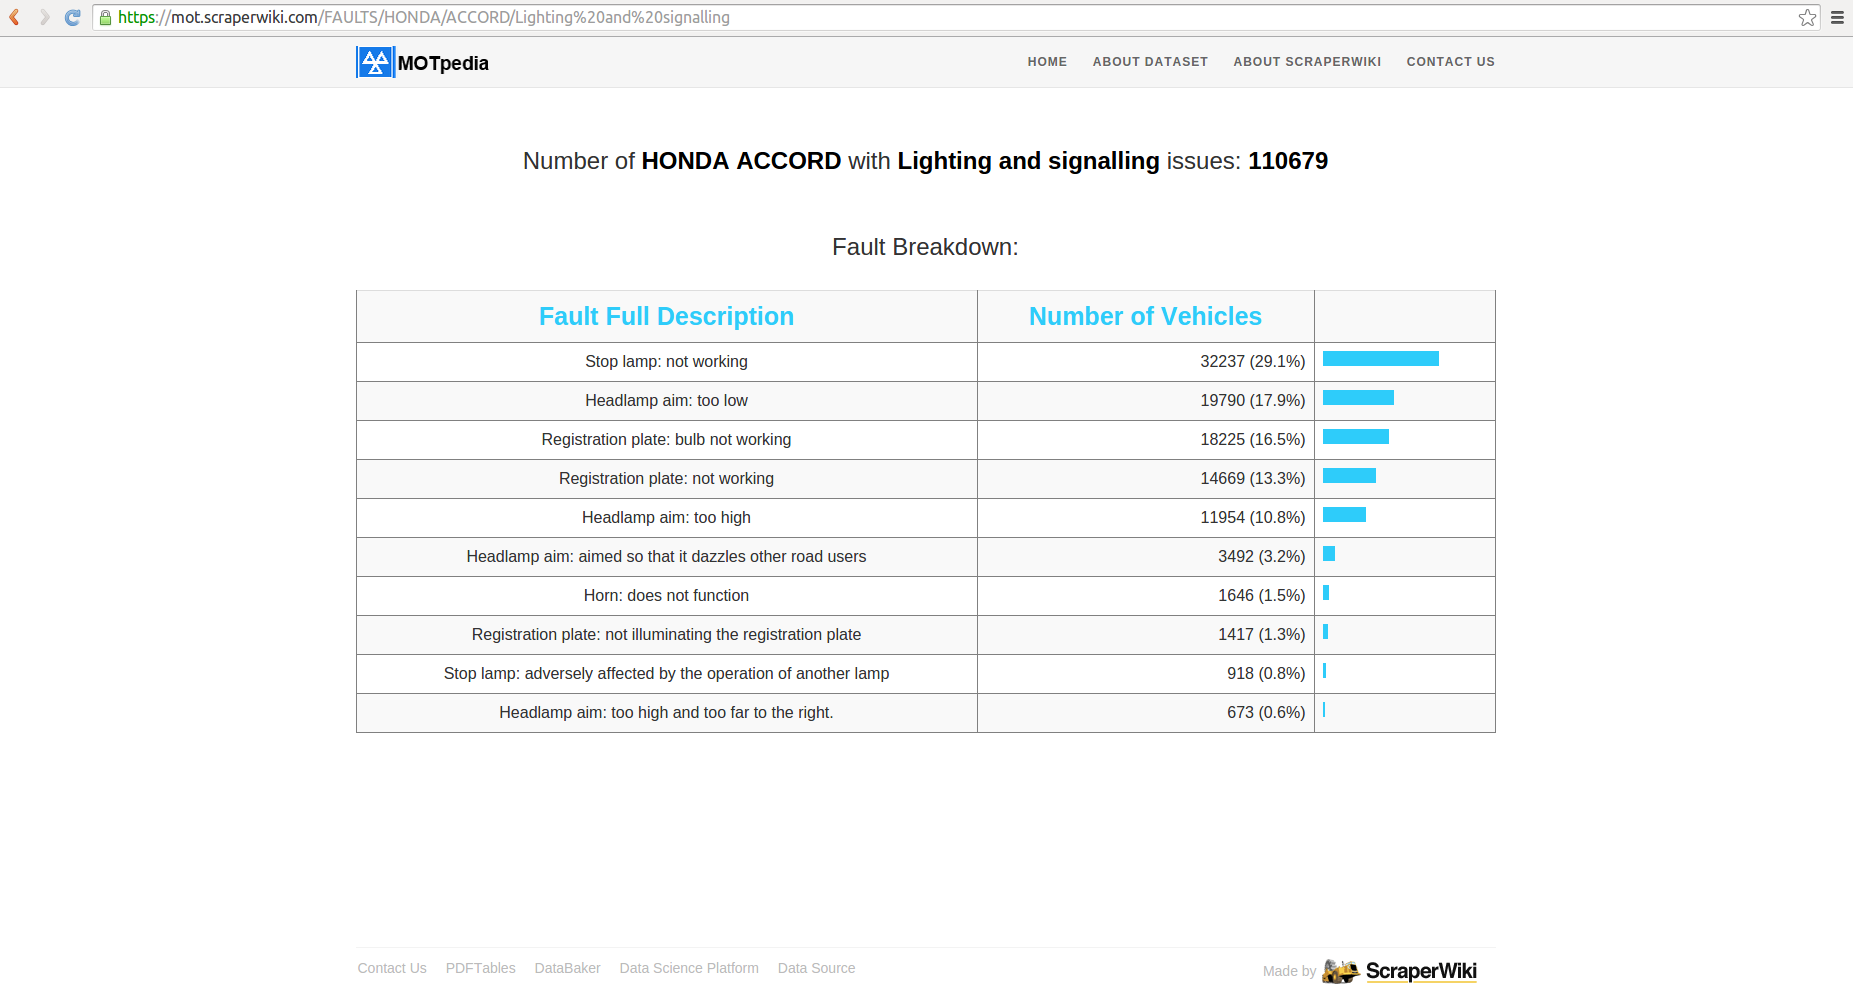Open the browser hamburger menu
This screenshot has height=1004, width=1853.
pyautogui.click(x=1837, y=17)
